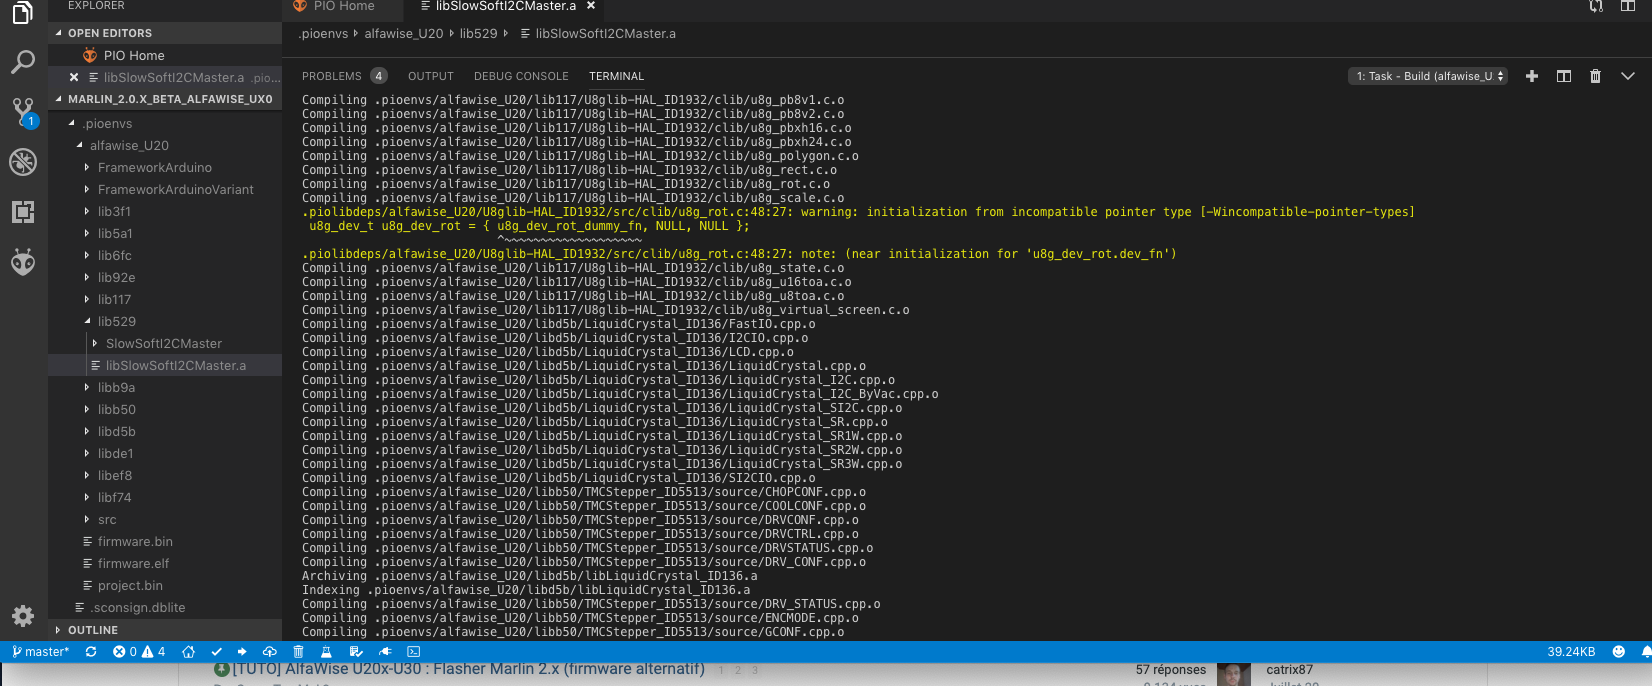
Task: Open the Debug view (bug icon)
Action: [23, 162]
